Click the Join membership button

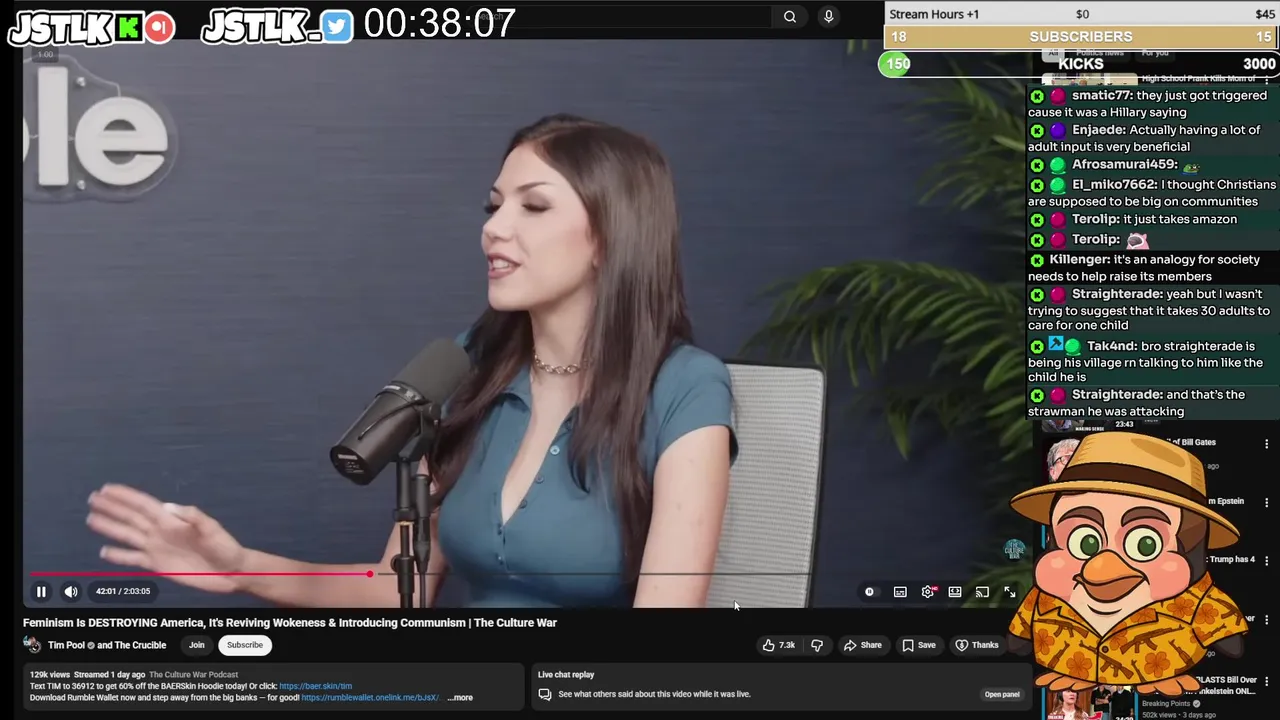coord(197,645)
